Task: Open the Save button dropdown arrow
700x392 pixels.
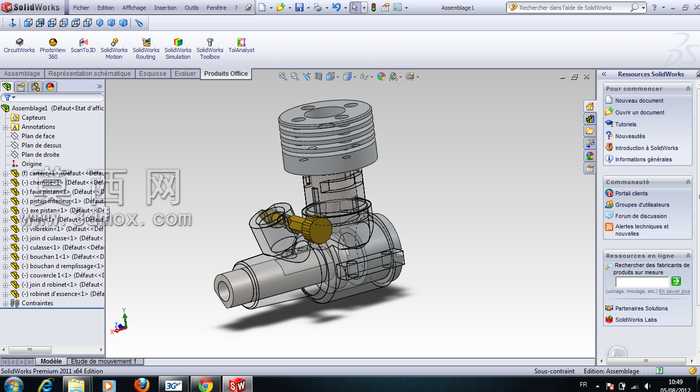Action: 308,8
